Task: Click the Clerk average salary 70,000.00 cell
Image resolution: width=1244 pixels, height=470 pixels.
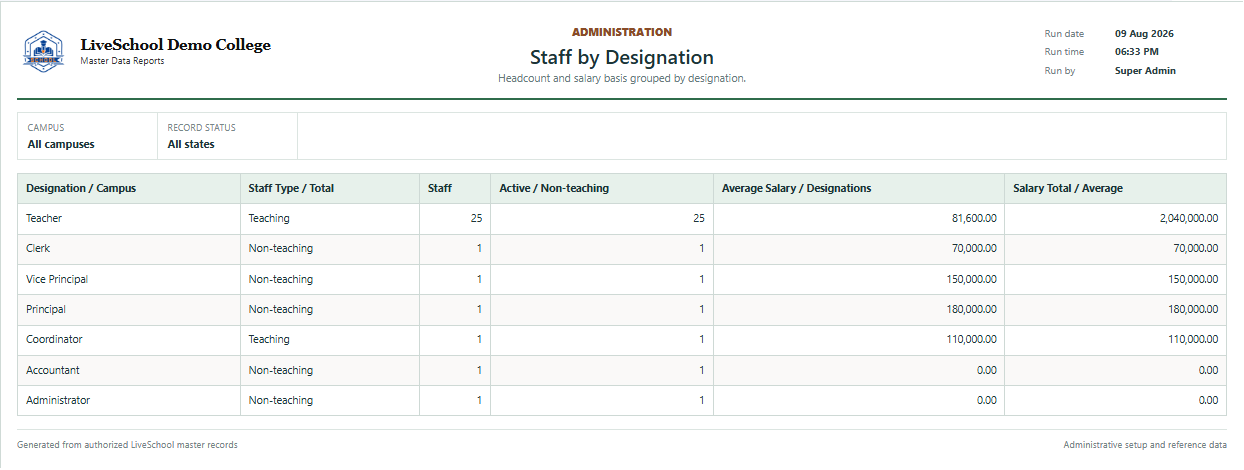Action: coord(859,249)
